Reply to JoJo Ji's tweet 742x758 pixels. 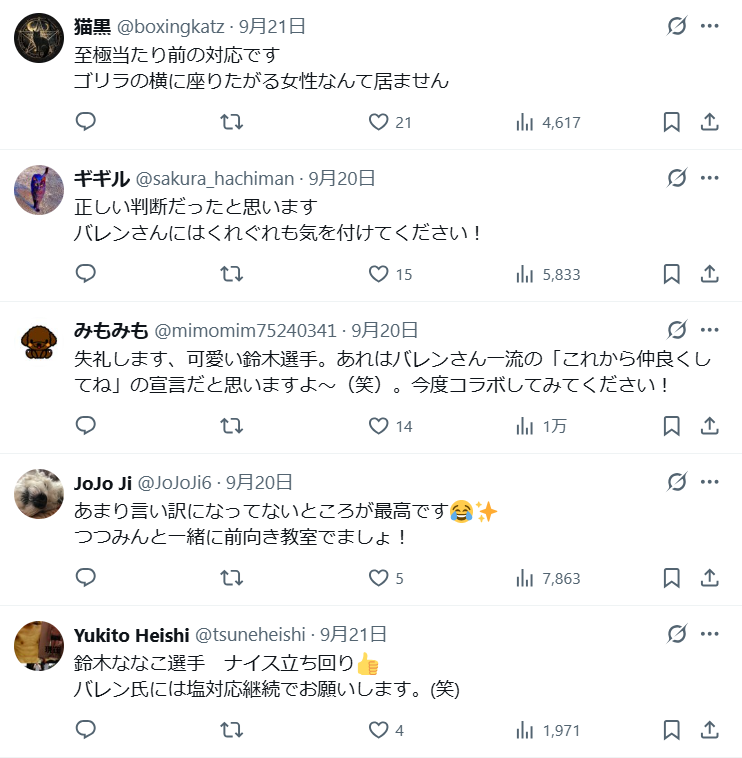point(86,578)
